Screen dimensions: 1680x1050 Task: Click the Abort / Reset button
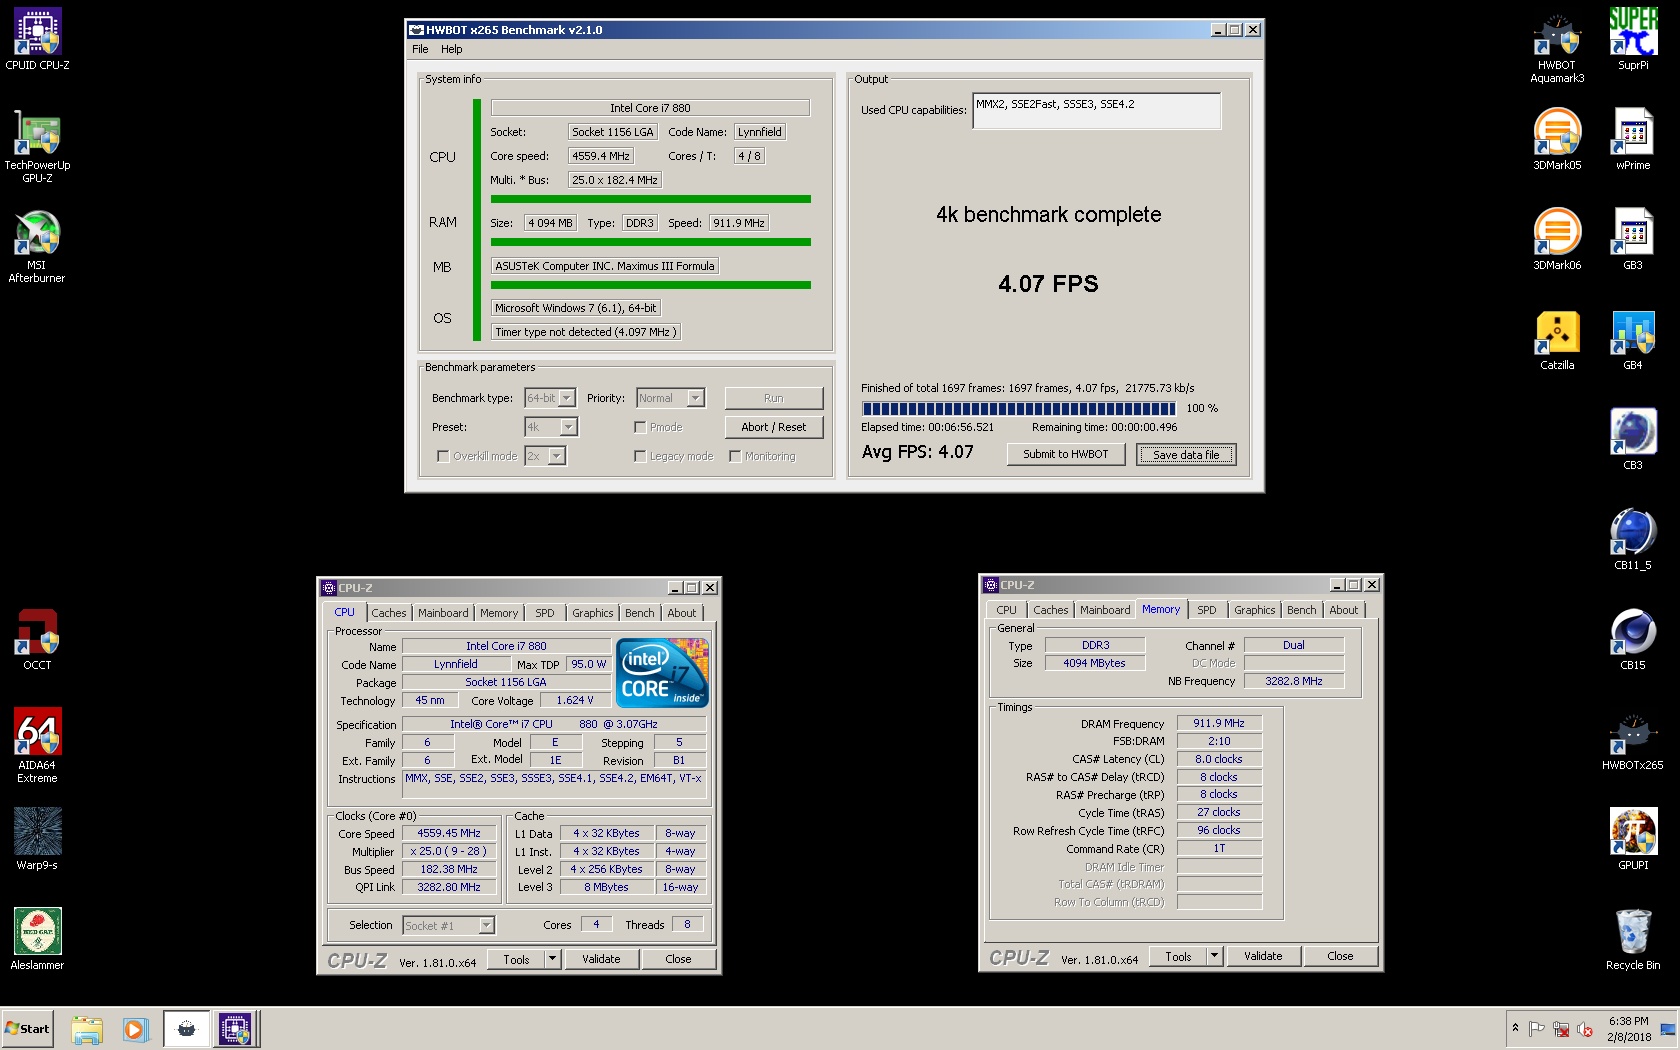[x=774, y=427]
